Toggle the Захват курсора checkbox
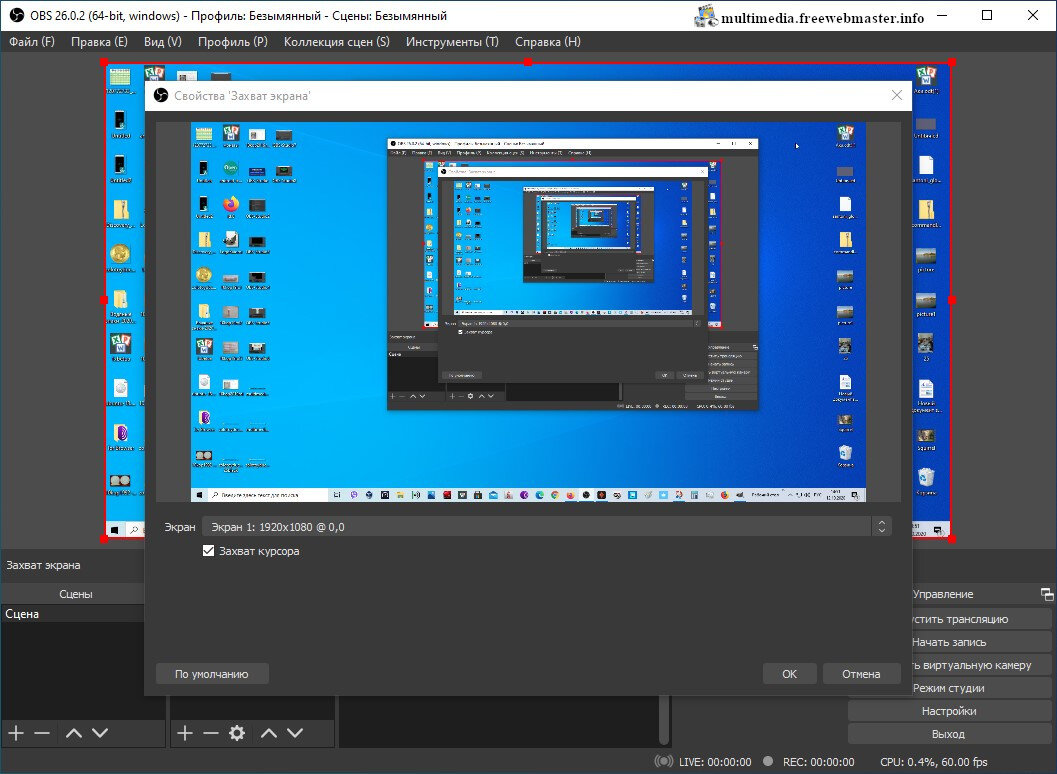The width and height of the screenshot is (1057, 774). 208,551
